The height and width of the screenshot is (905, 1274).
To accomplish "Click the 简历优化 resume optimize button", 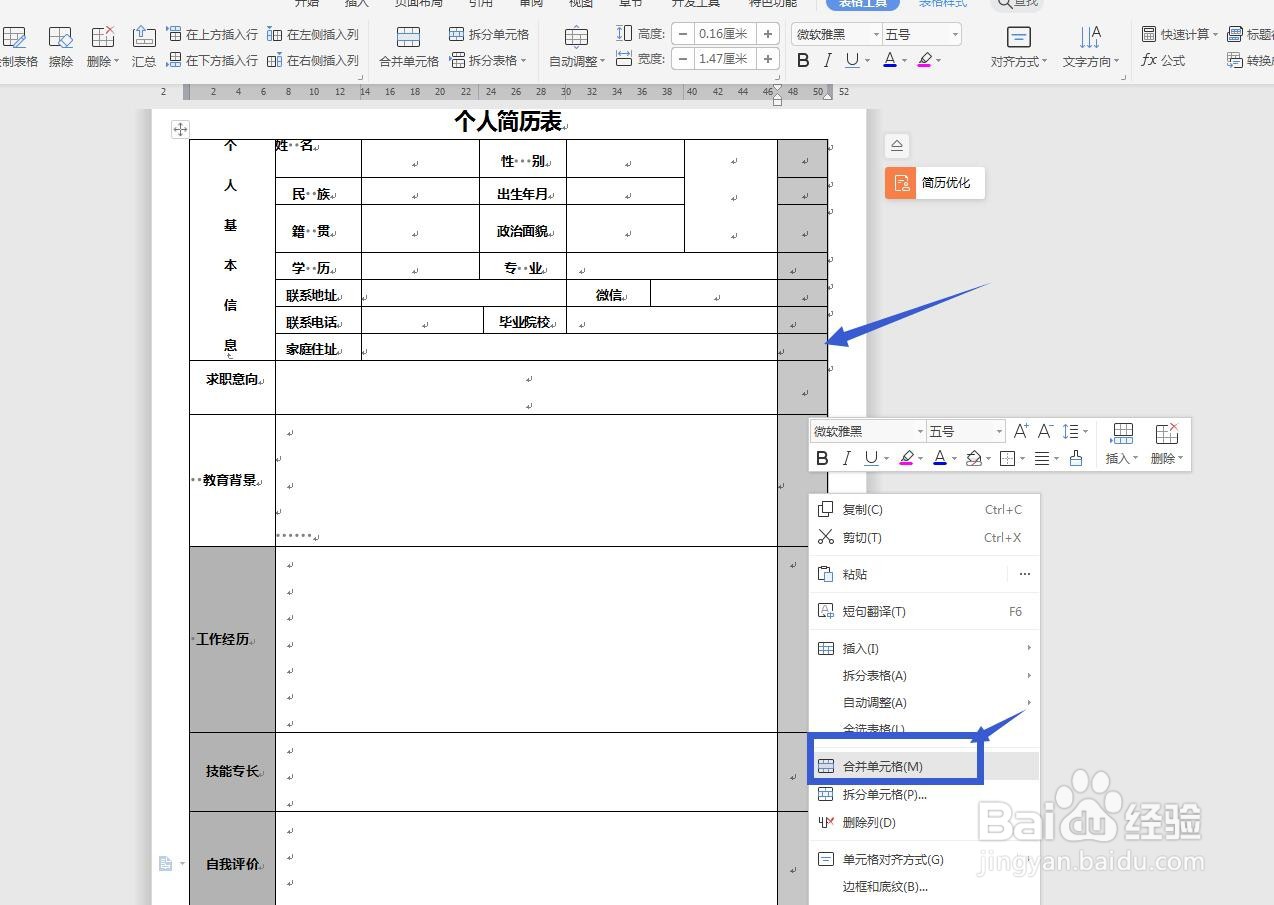I will click(935, 183).
